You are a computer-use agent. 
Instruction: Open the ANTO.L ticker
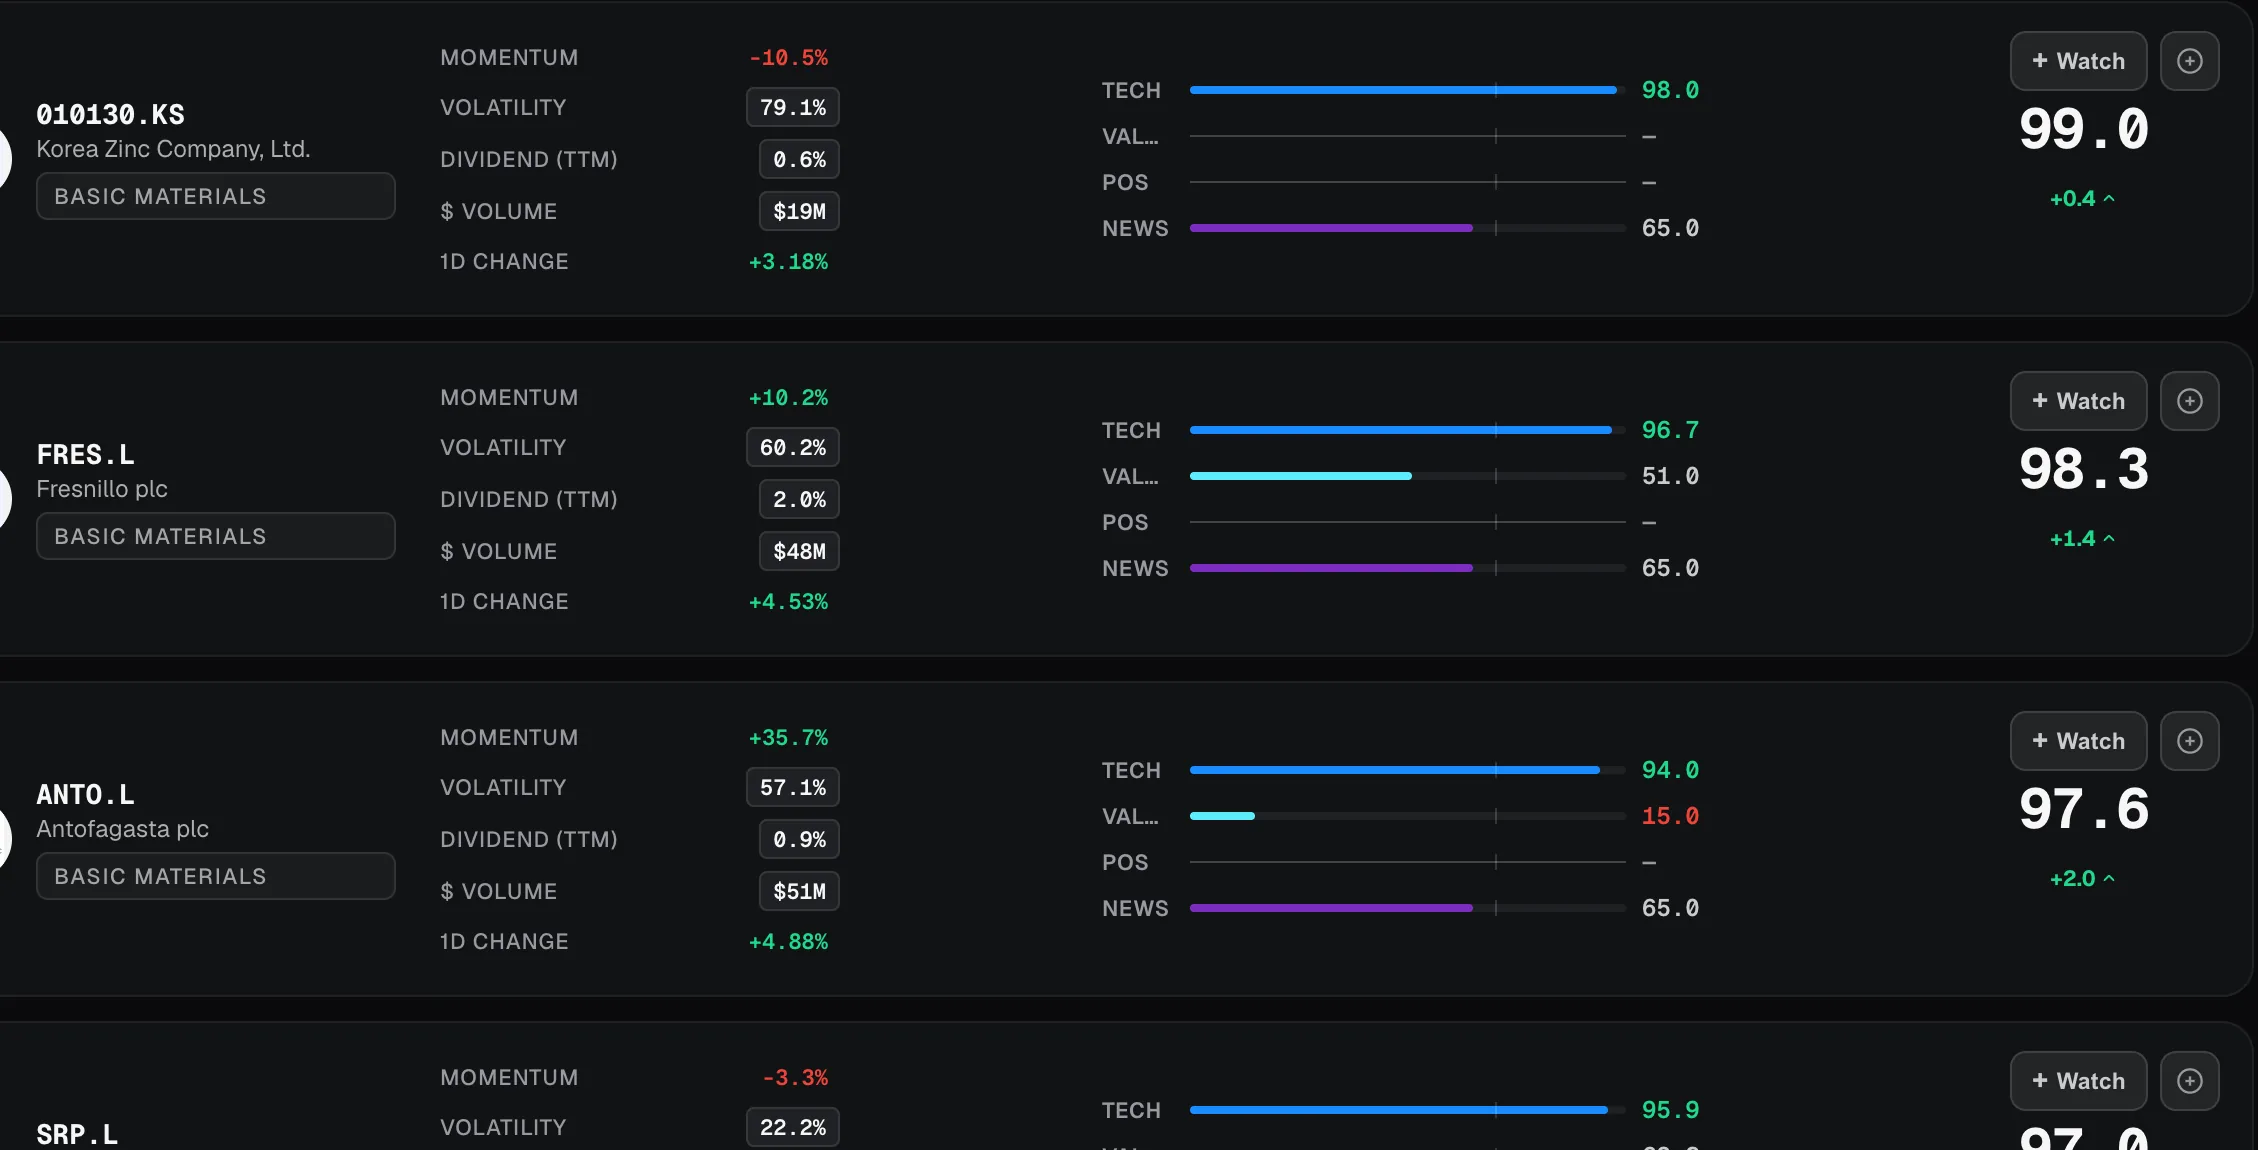85,795
